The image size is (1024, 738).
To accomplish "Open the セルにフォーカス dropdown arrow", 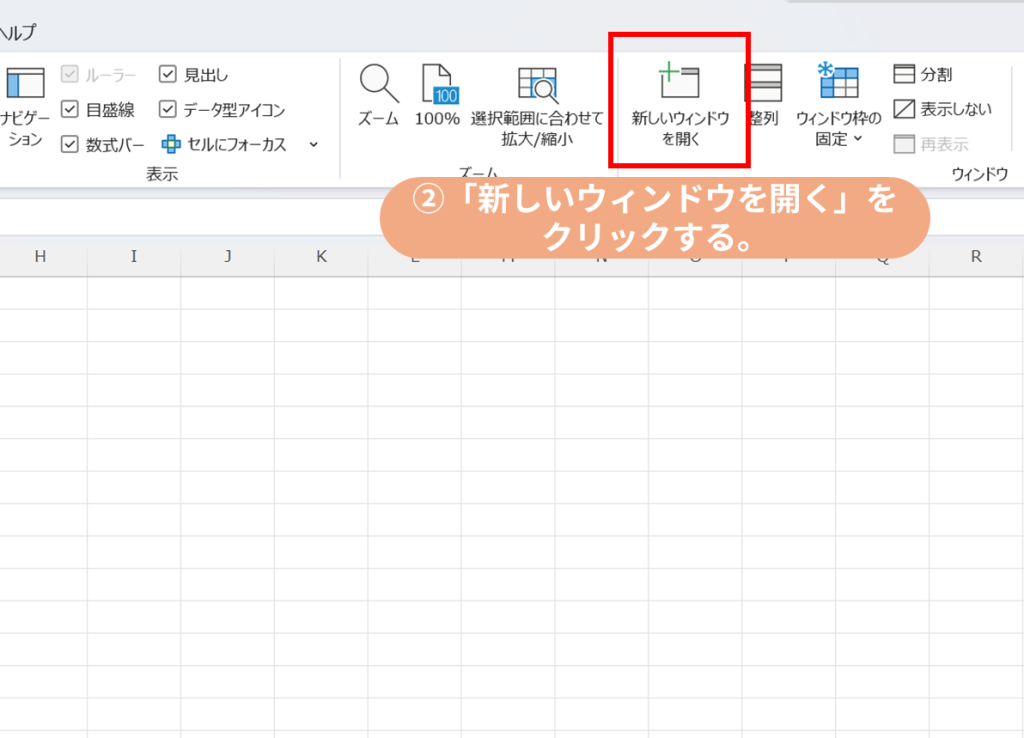I will coord(313,144).
